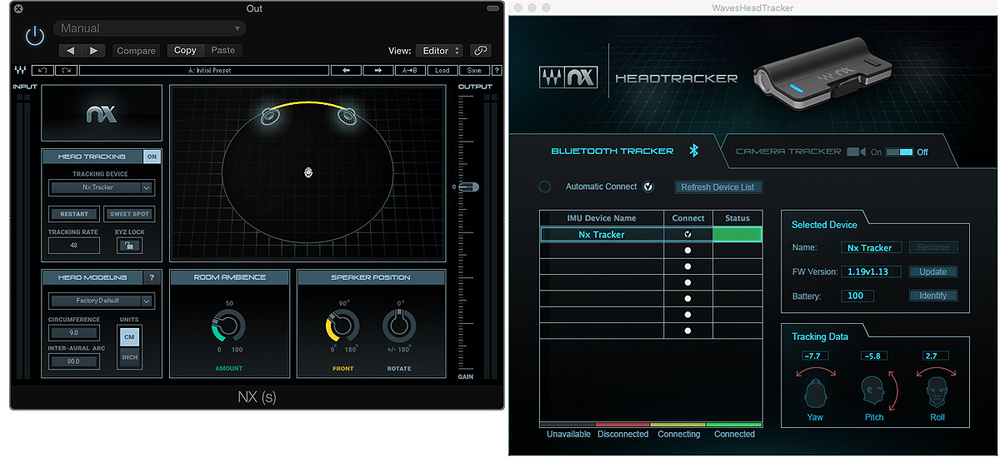Select the Tracking Rate value field
Screen dimensions: 1000x458
tap(73, 245)
